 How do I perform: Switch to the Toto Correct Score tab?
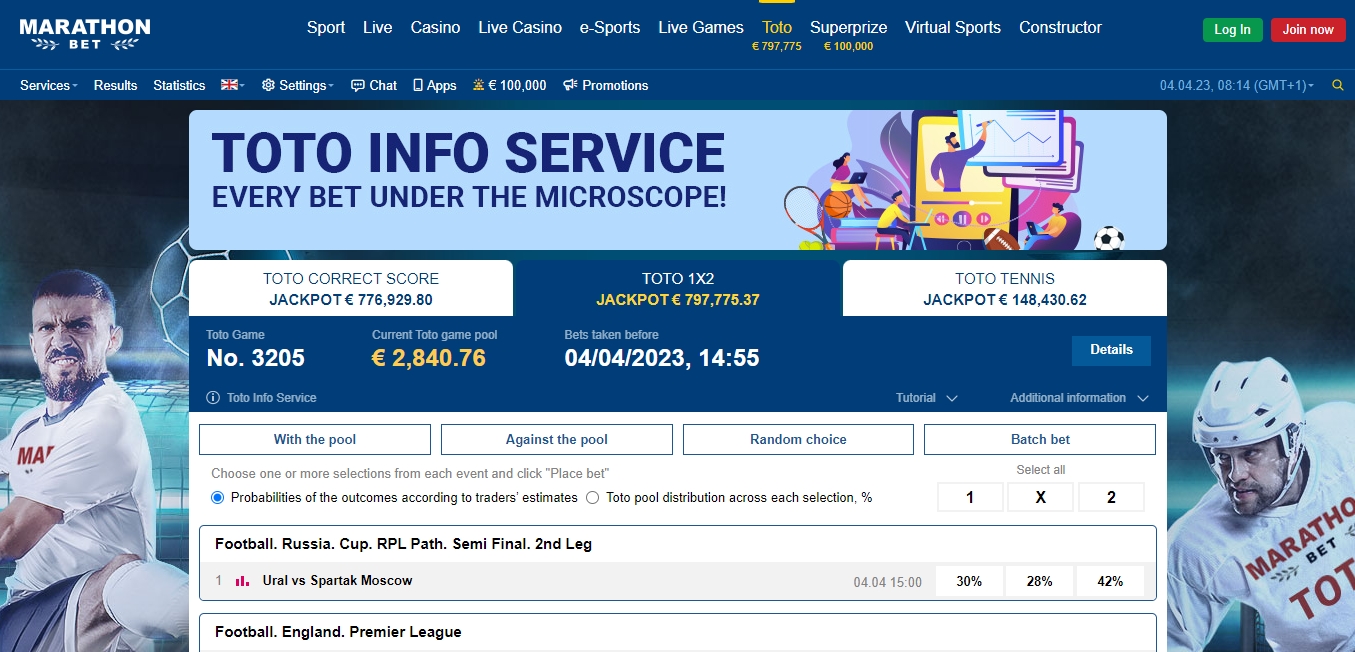click(351, 288)
